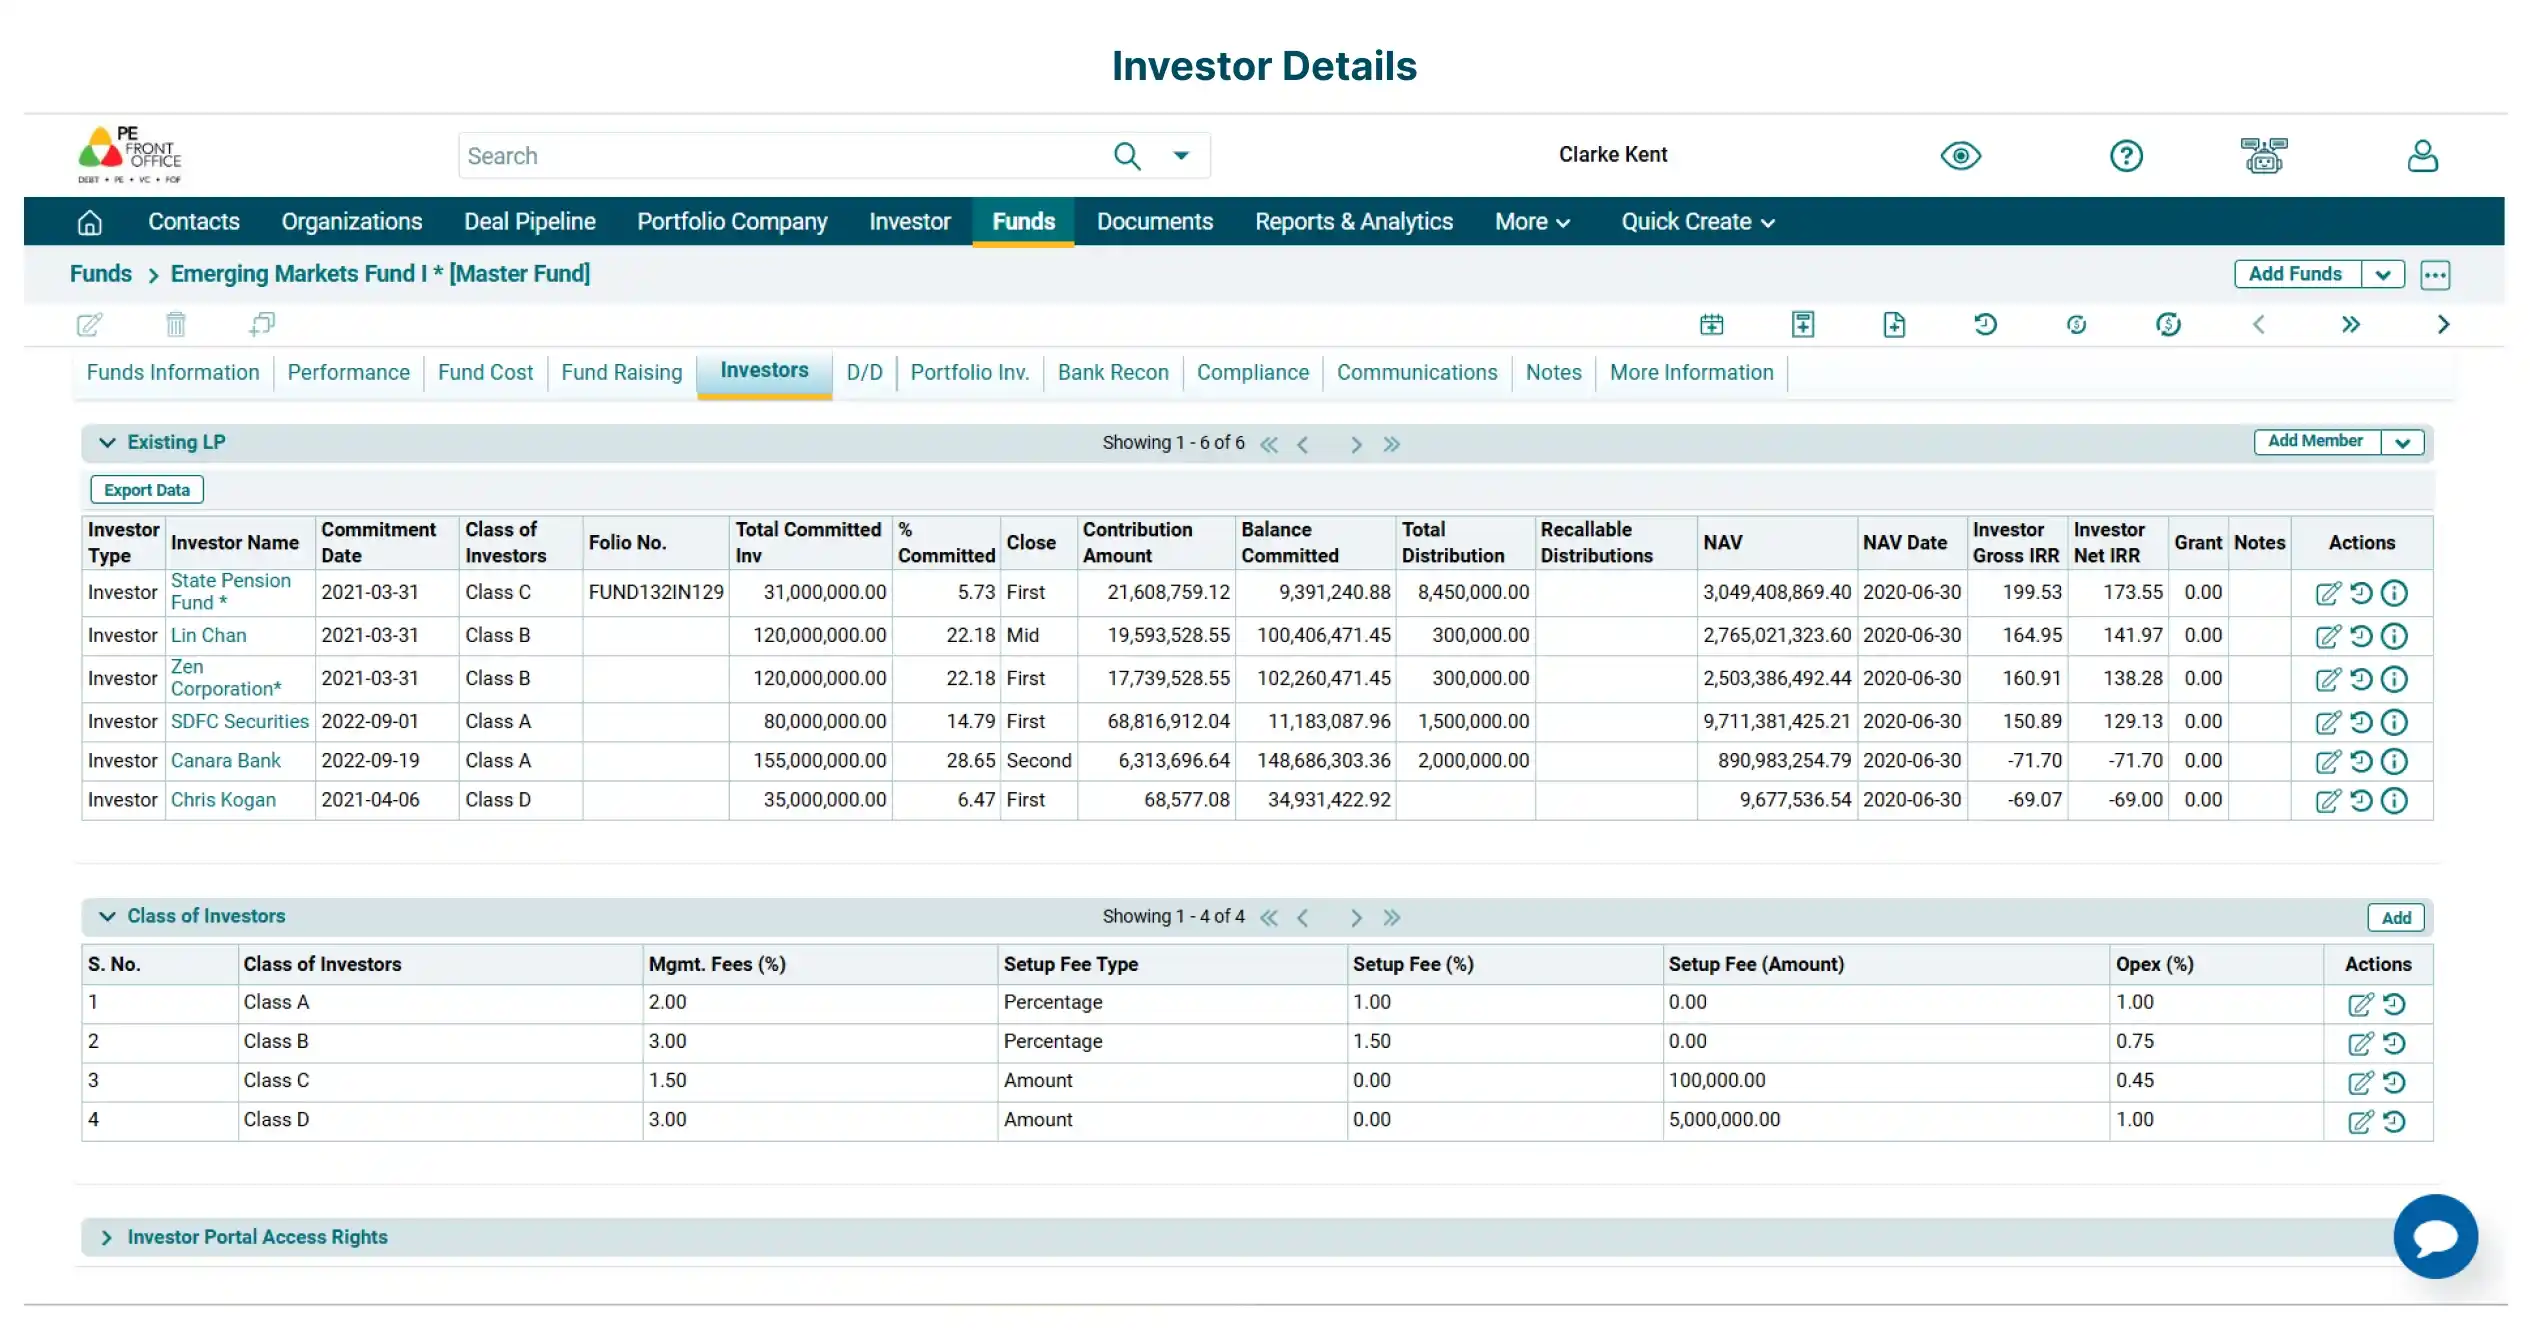The width and height of the screenshot is (2530, 1330).
Task: Edit the SDFC Securities investor row
Action: [x=2328, y=722]
